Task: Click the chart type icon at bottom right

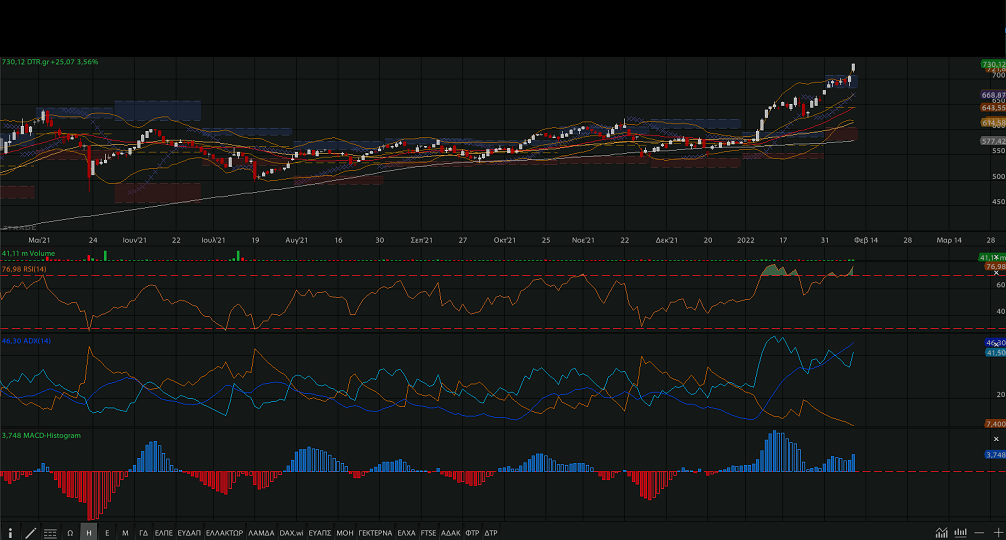Action: 941,533
